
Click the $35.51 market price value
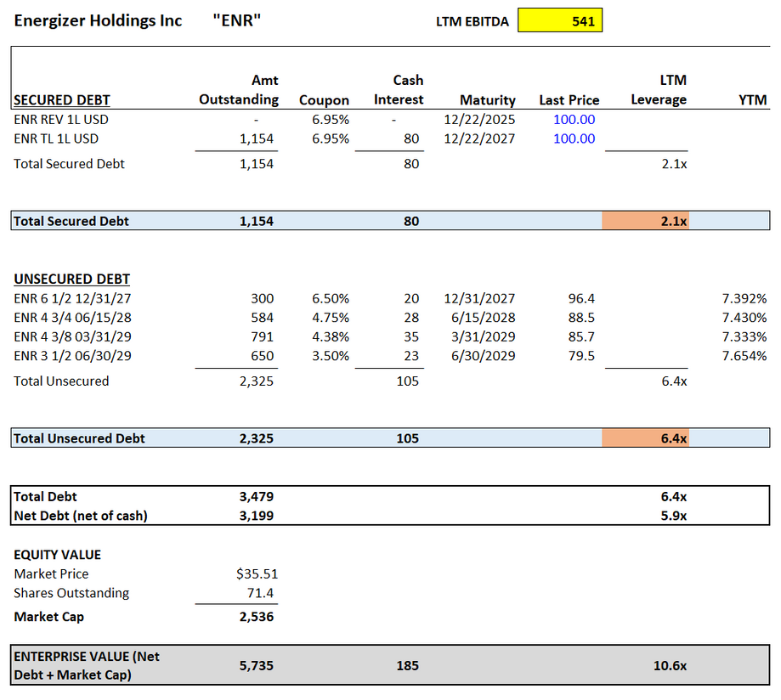[257, 574]
